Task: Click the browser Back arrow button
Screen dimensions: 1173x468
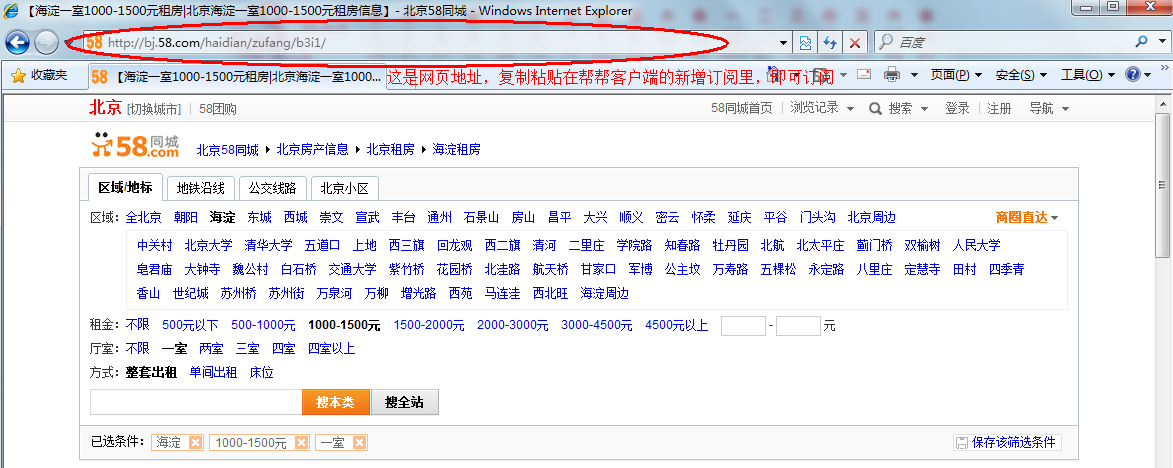Action: pyautogui.click(x=17, y=42)
